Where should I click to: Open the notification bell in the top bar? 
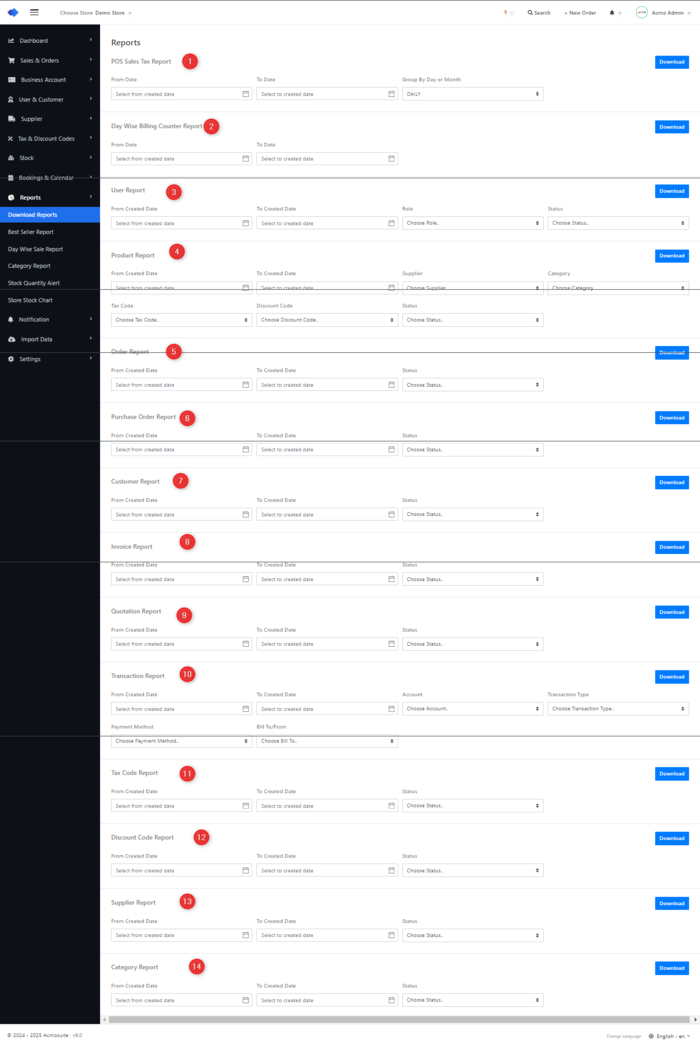pos(612,13)
